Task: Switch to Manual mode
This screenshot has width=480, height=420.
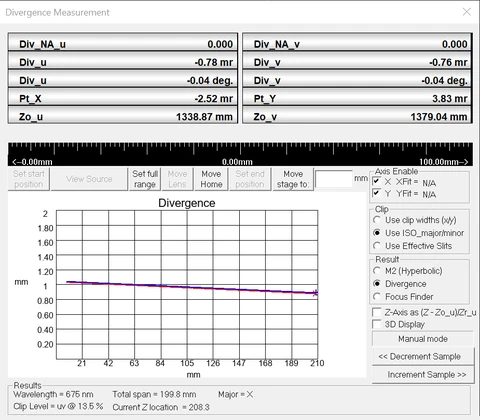Action: pos(423,339)
